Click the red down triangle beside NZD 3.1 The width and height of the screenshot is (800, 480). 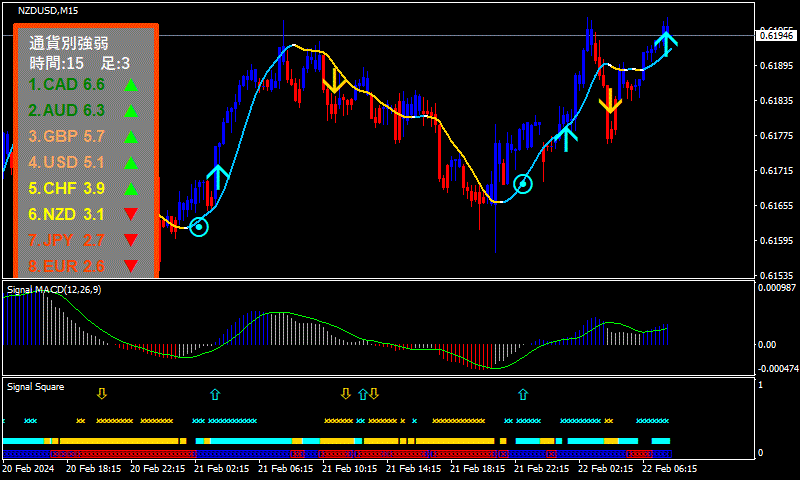pos(130,214)
